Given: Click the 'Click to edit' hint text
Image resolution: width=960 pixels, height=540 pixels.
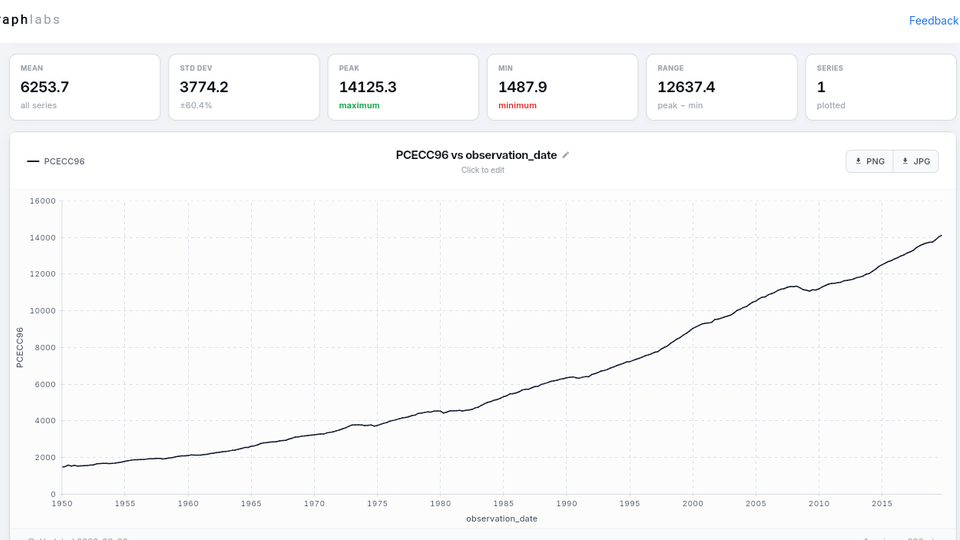Looking at the screenshot, I should [482, 170].
